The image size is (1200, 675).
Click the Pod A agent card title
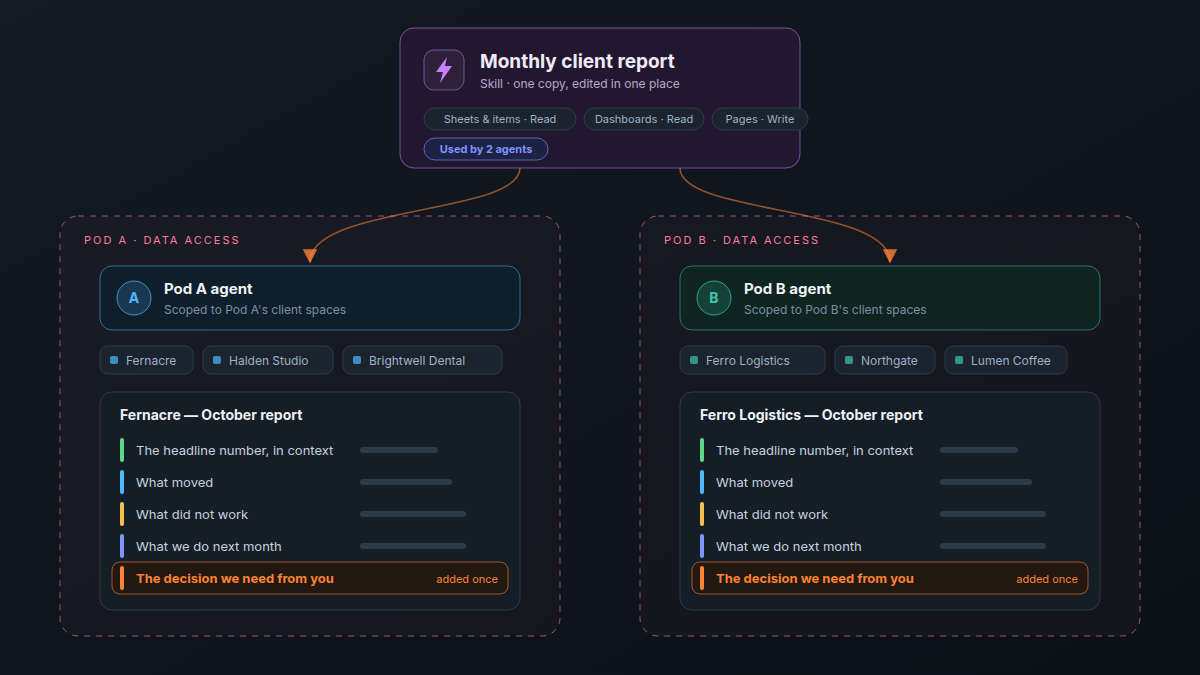(208, 289)
